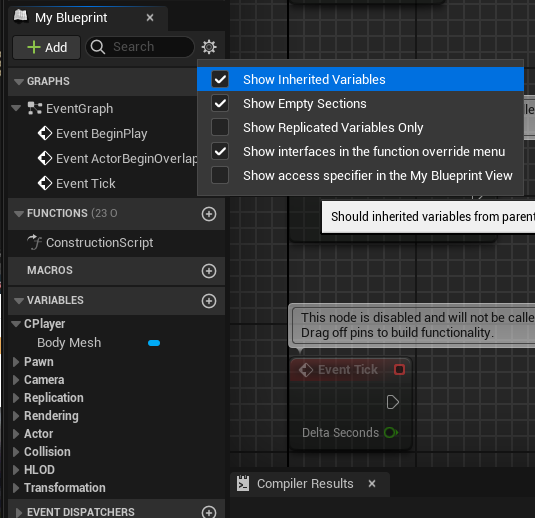Select Show Inherited Variables menu entry text
Screen dimensions: 535x518
314,80
